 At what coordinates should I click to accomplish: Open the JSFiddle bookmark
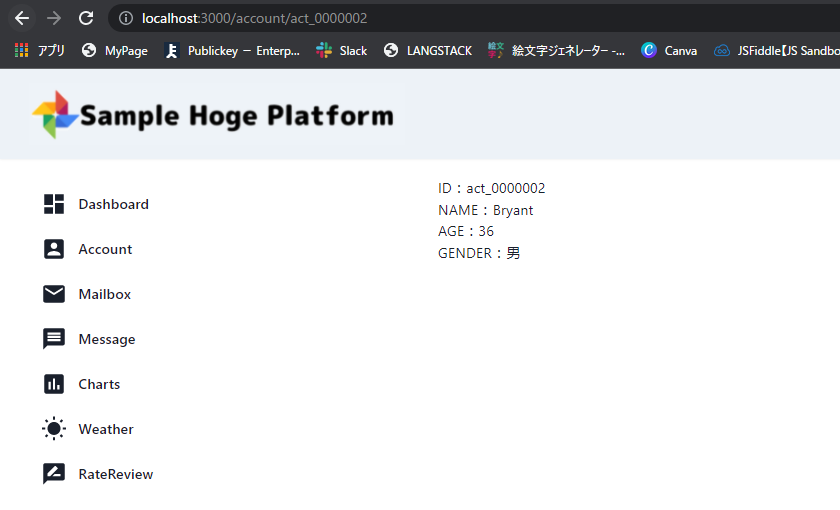coord(777,50)
